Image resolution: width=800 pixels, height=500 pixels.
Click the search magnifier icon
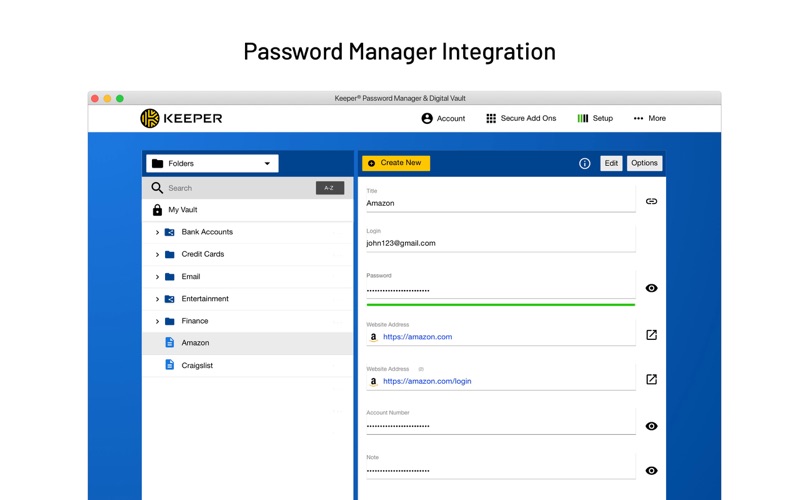click(x=157, y=188)
